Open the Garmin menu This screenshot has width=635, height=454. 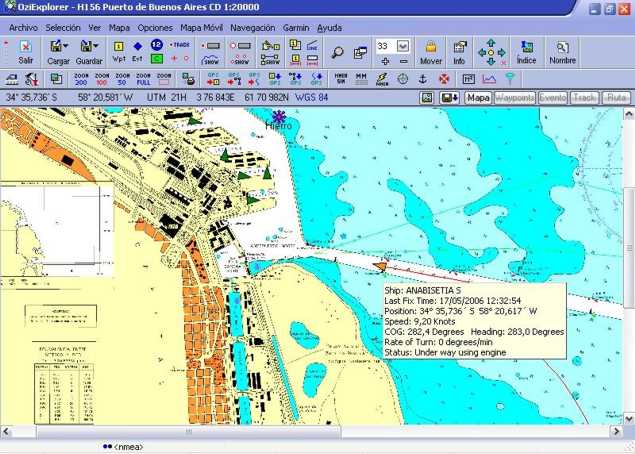click(x=296, y=28)
